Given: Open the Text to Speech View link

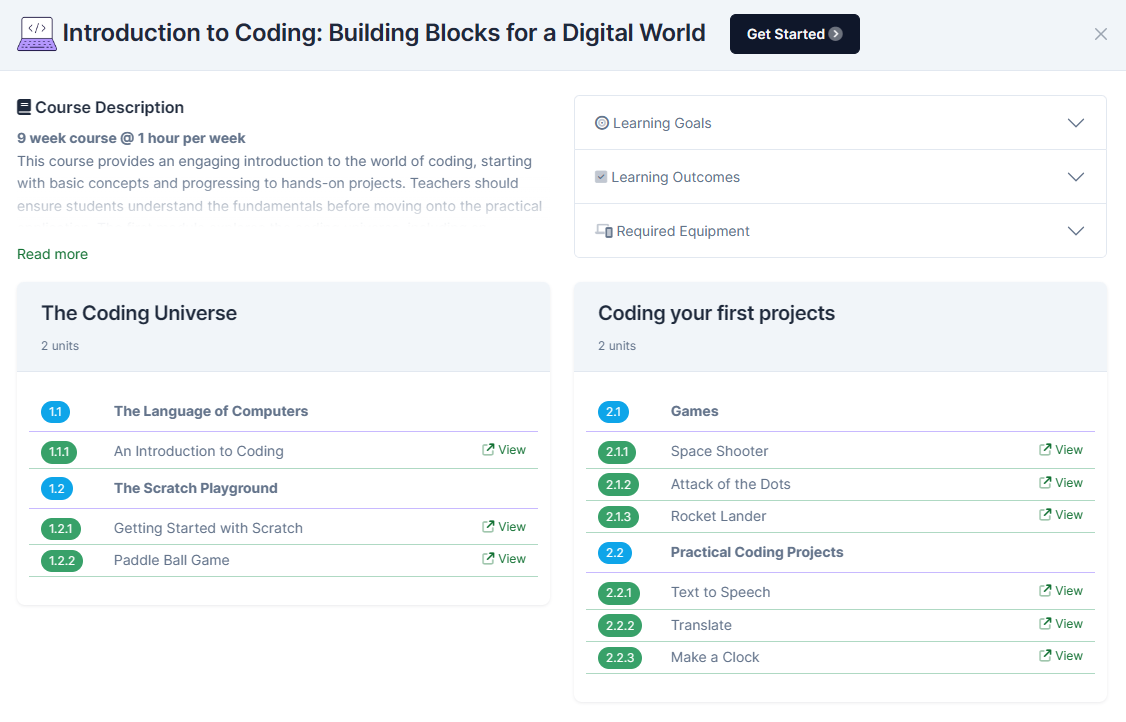Looking at the screenshot, I should [1061, 591].
